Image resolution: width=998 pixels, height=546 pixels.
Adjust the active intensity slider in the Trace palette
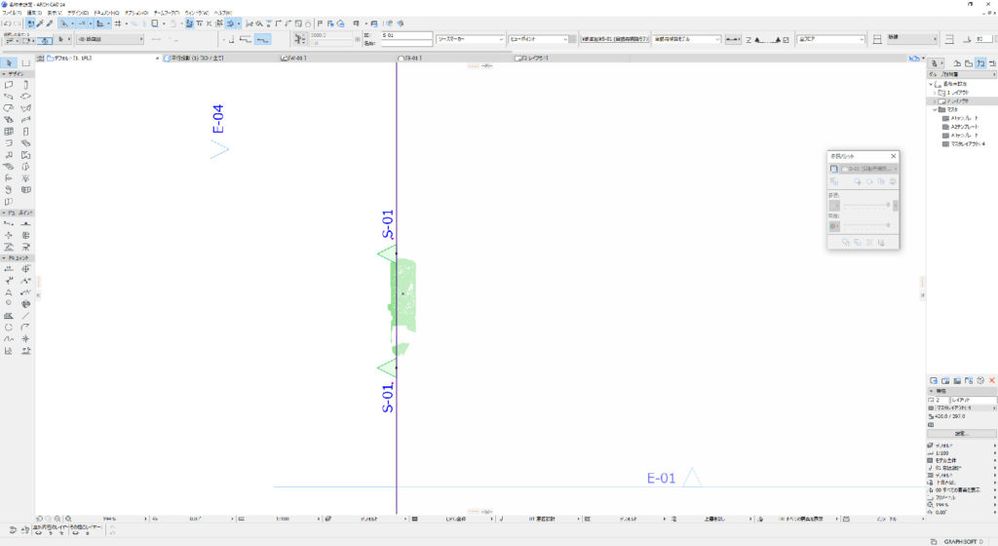866,225
